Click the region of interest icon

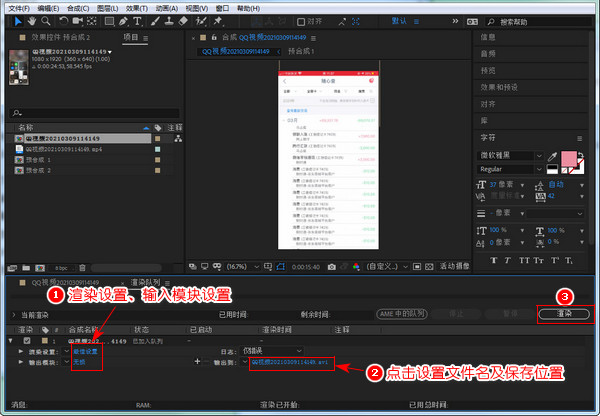point(417,267)
